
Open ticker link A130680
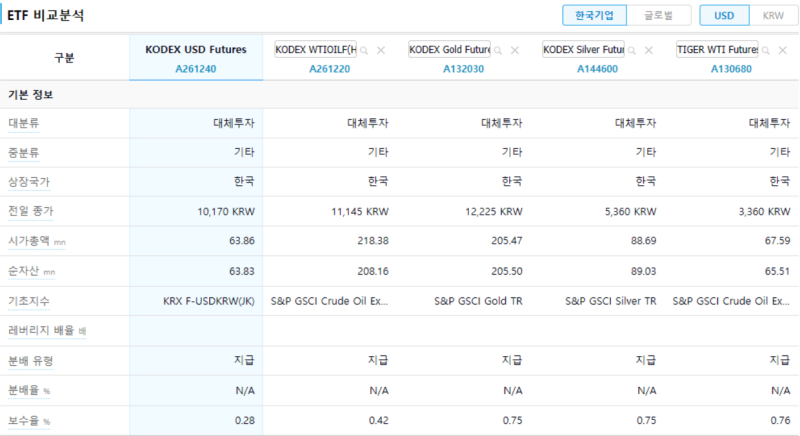tap(731, 69)
